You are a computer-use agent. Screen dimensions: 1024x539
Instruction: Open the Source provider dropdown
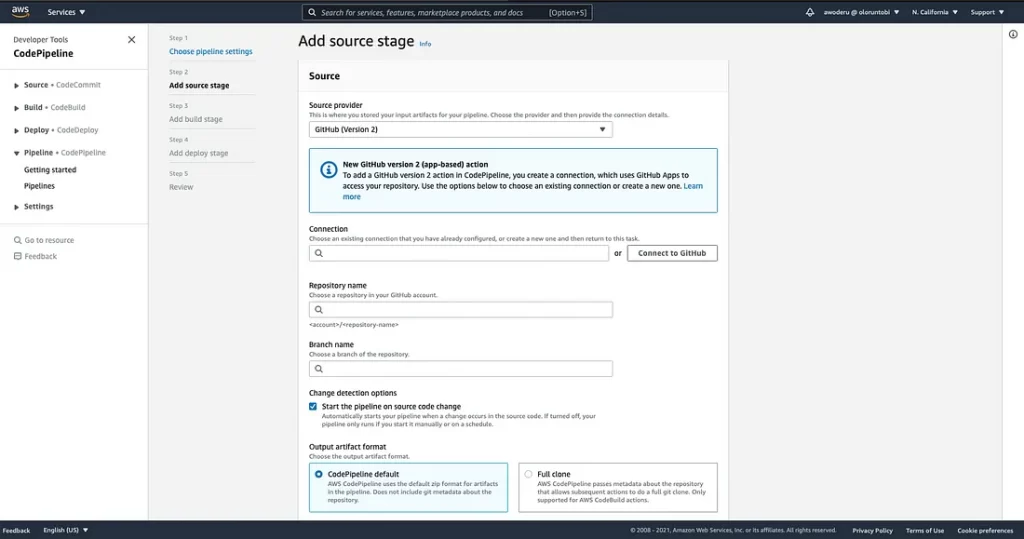[460, 130]
